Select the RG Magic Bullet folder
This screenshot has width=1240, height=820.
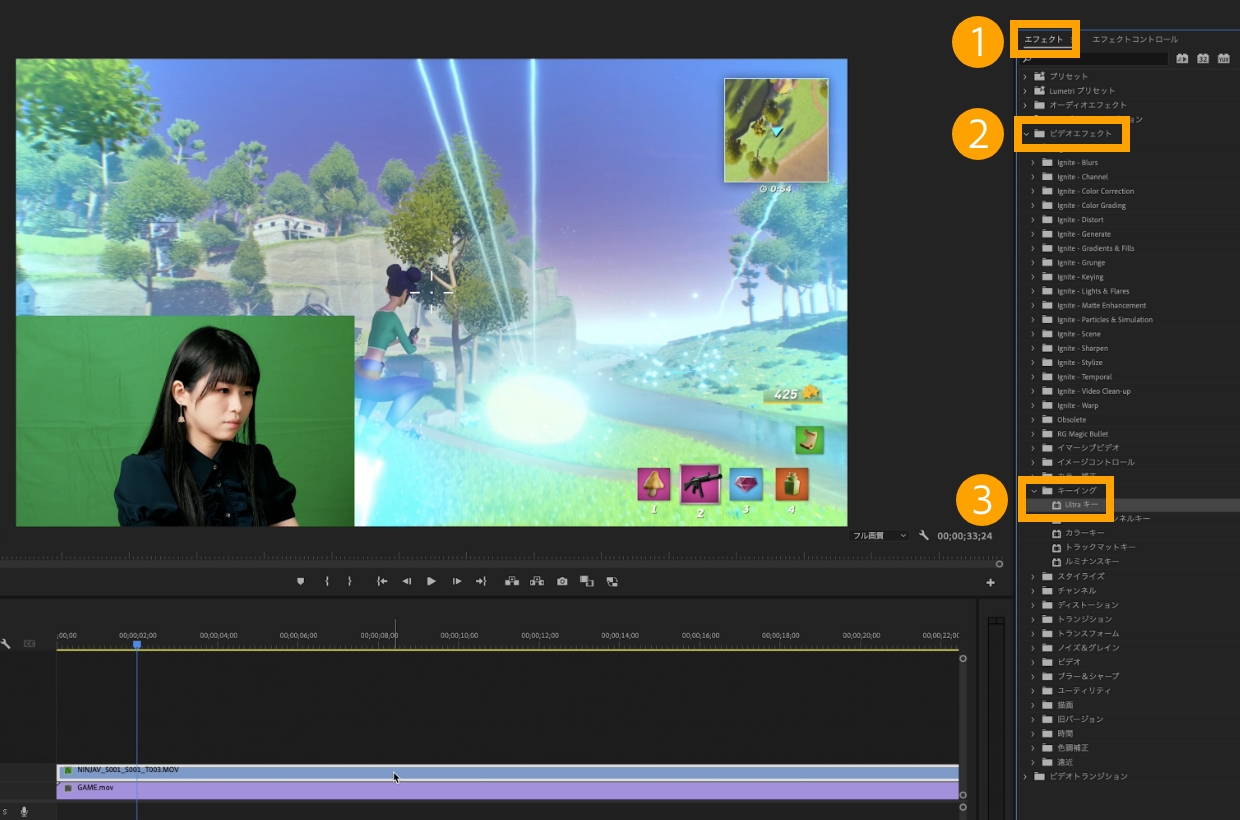pos(1082,434)
